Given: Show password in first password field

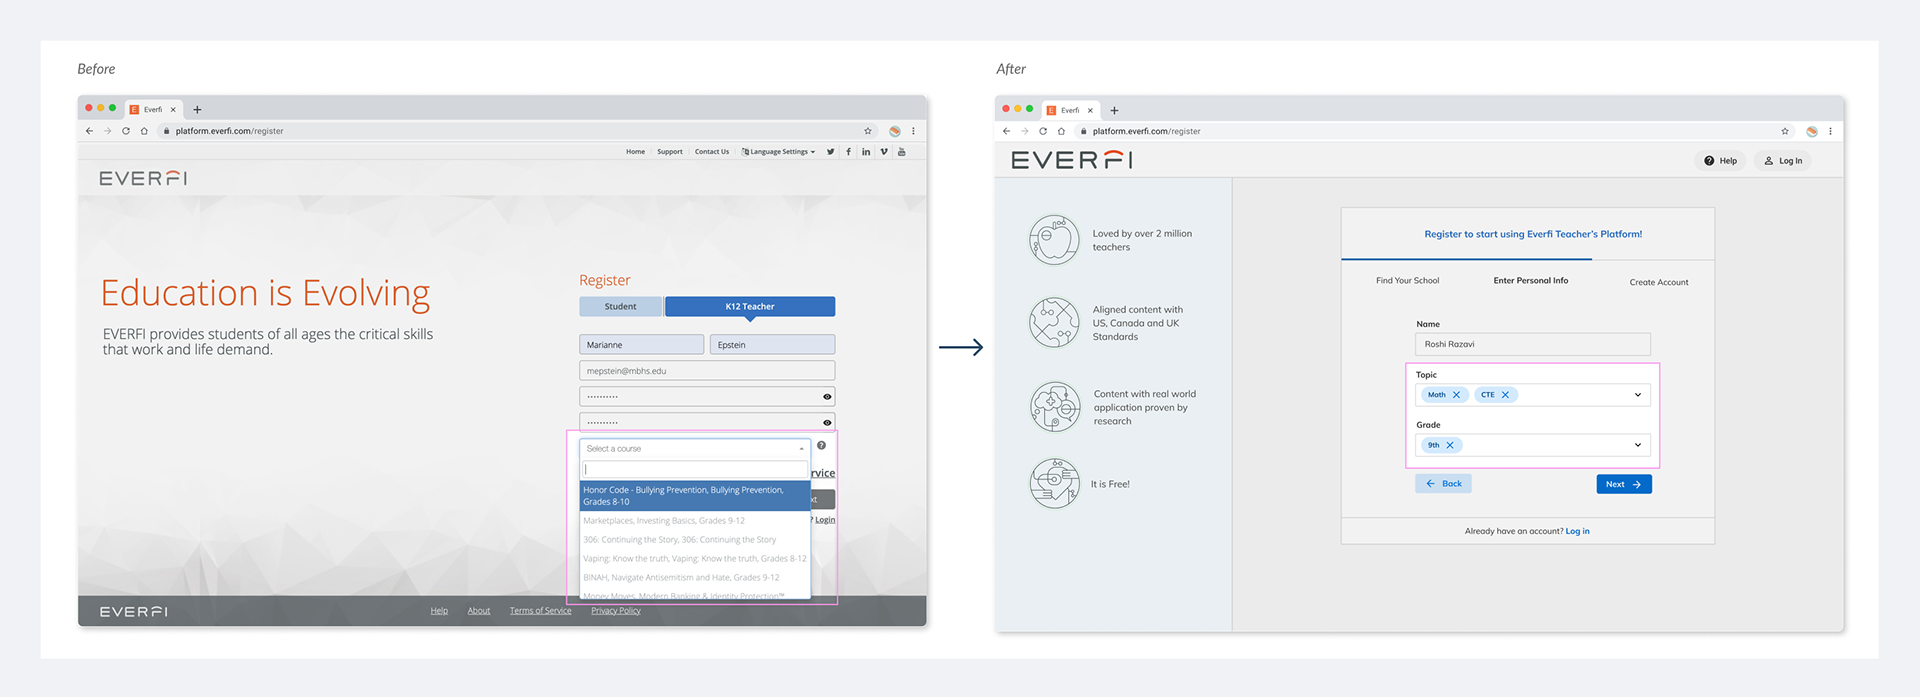Looking at the screenshot, I should pos(827,397).
